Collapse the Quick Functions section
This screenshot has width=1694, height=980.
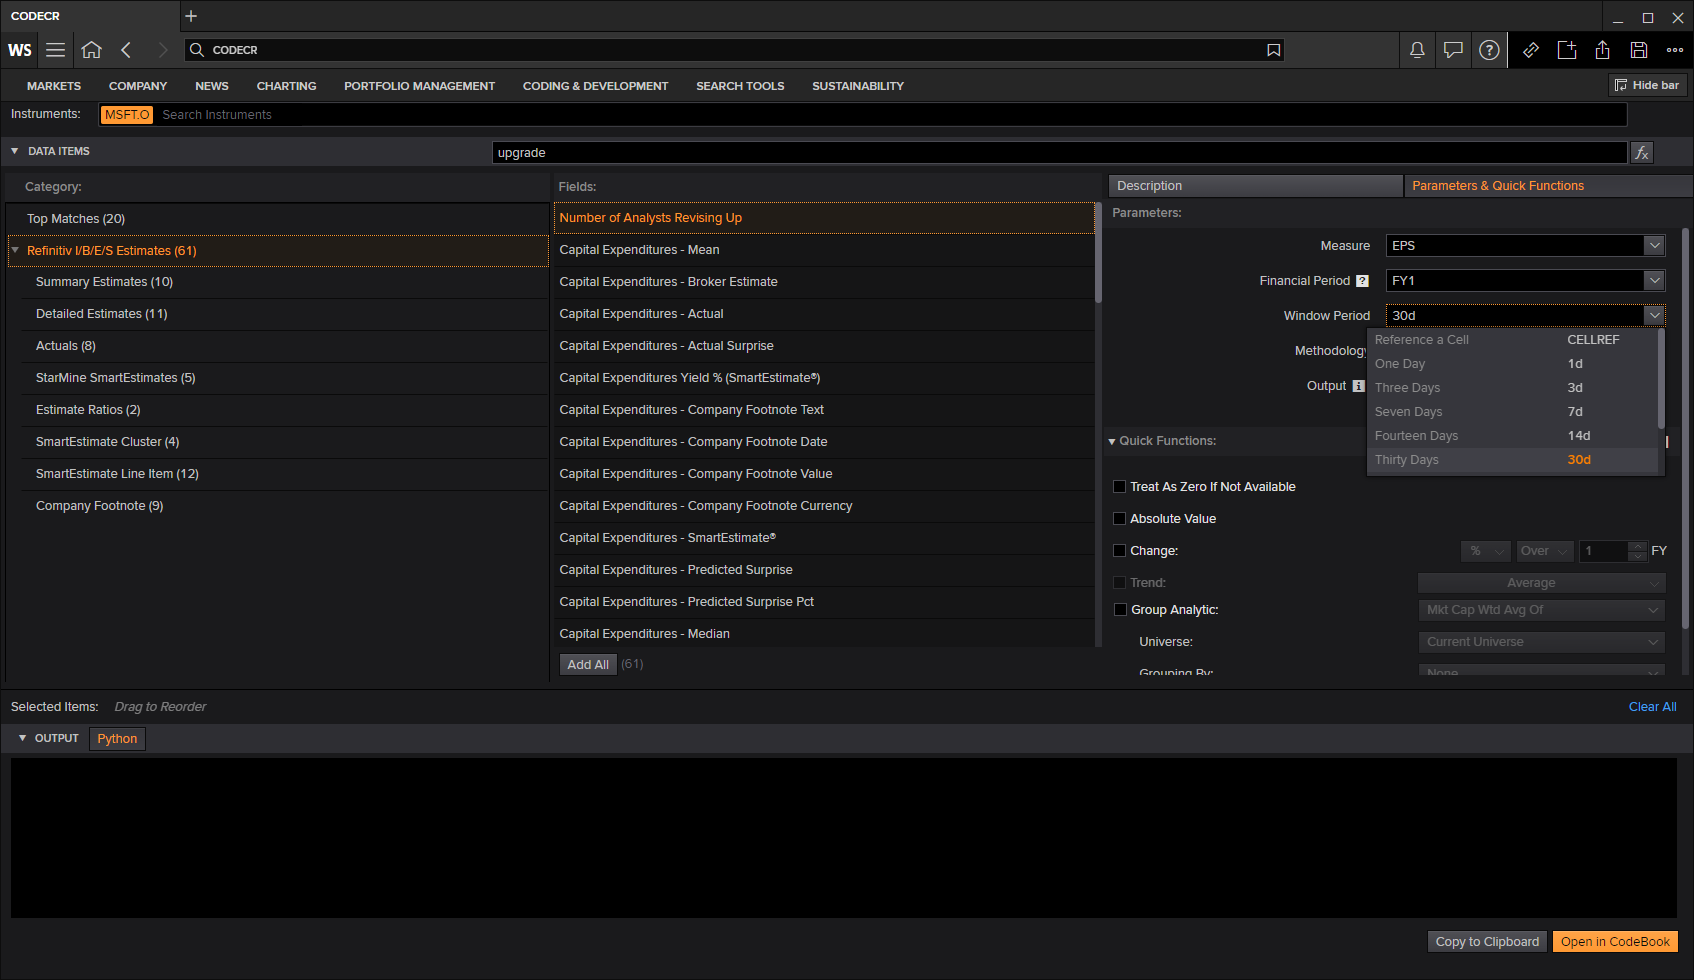[1112, 442]
